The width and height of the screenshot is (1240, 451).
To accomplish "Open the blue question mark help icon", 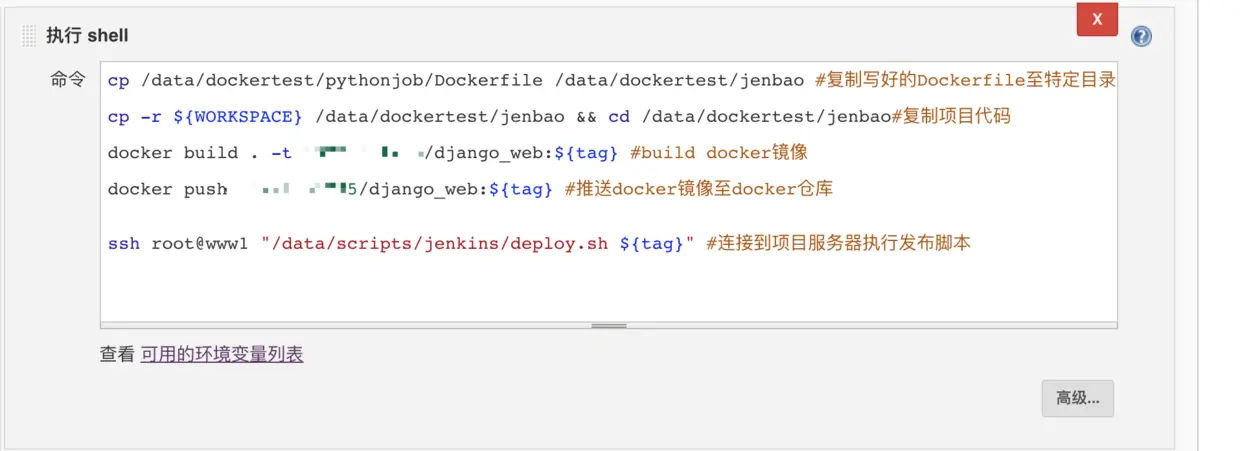I will (x=1141, y=37).
